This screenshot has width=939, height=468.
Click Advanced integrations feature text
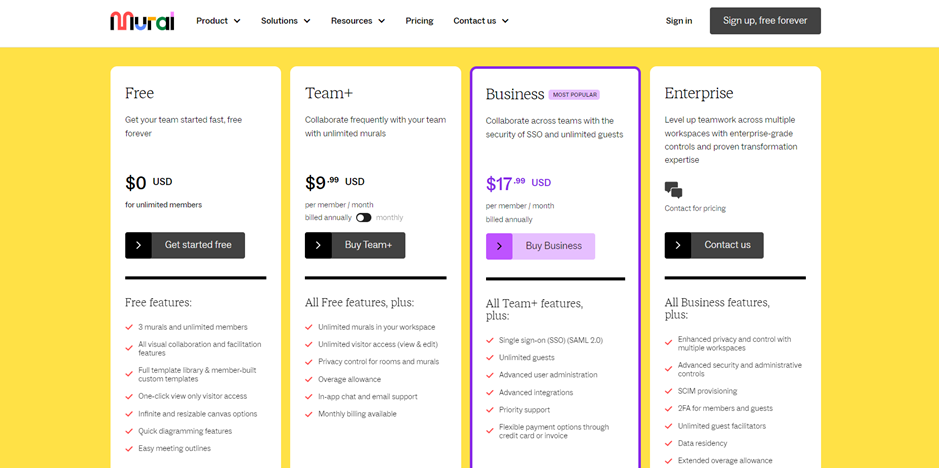[x=536, y=392]
